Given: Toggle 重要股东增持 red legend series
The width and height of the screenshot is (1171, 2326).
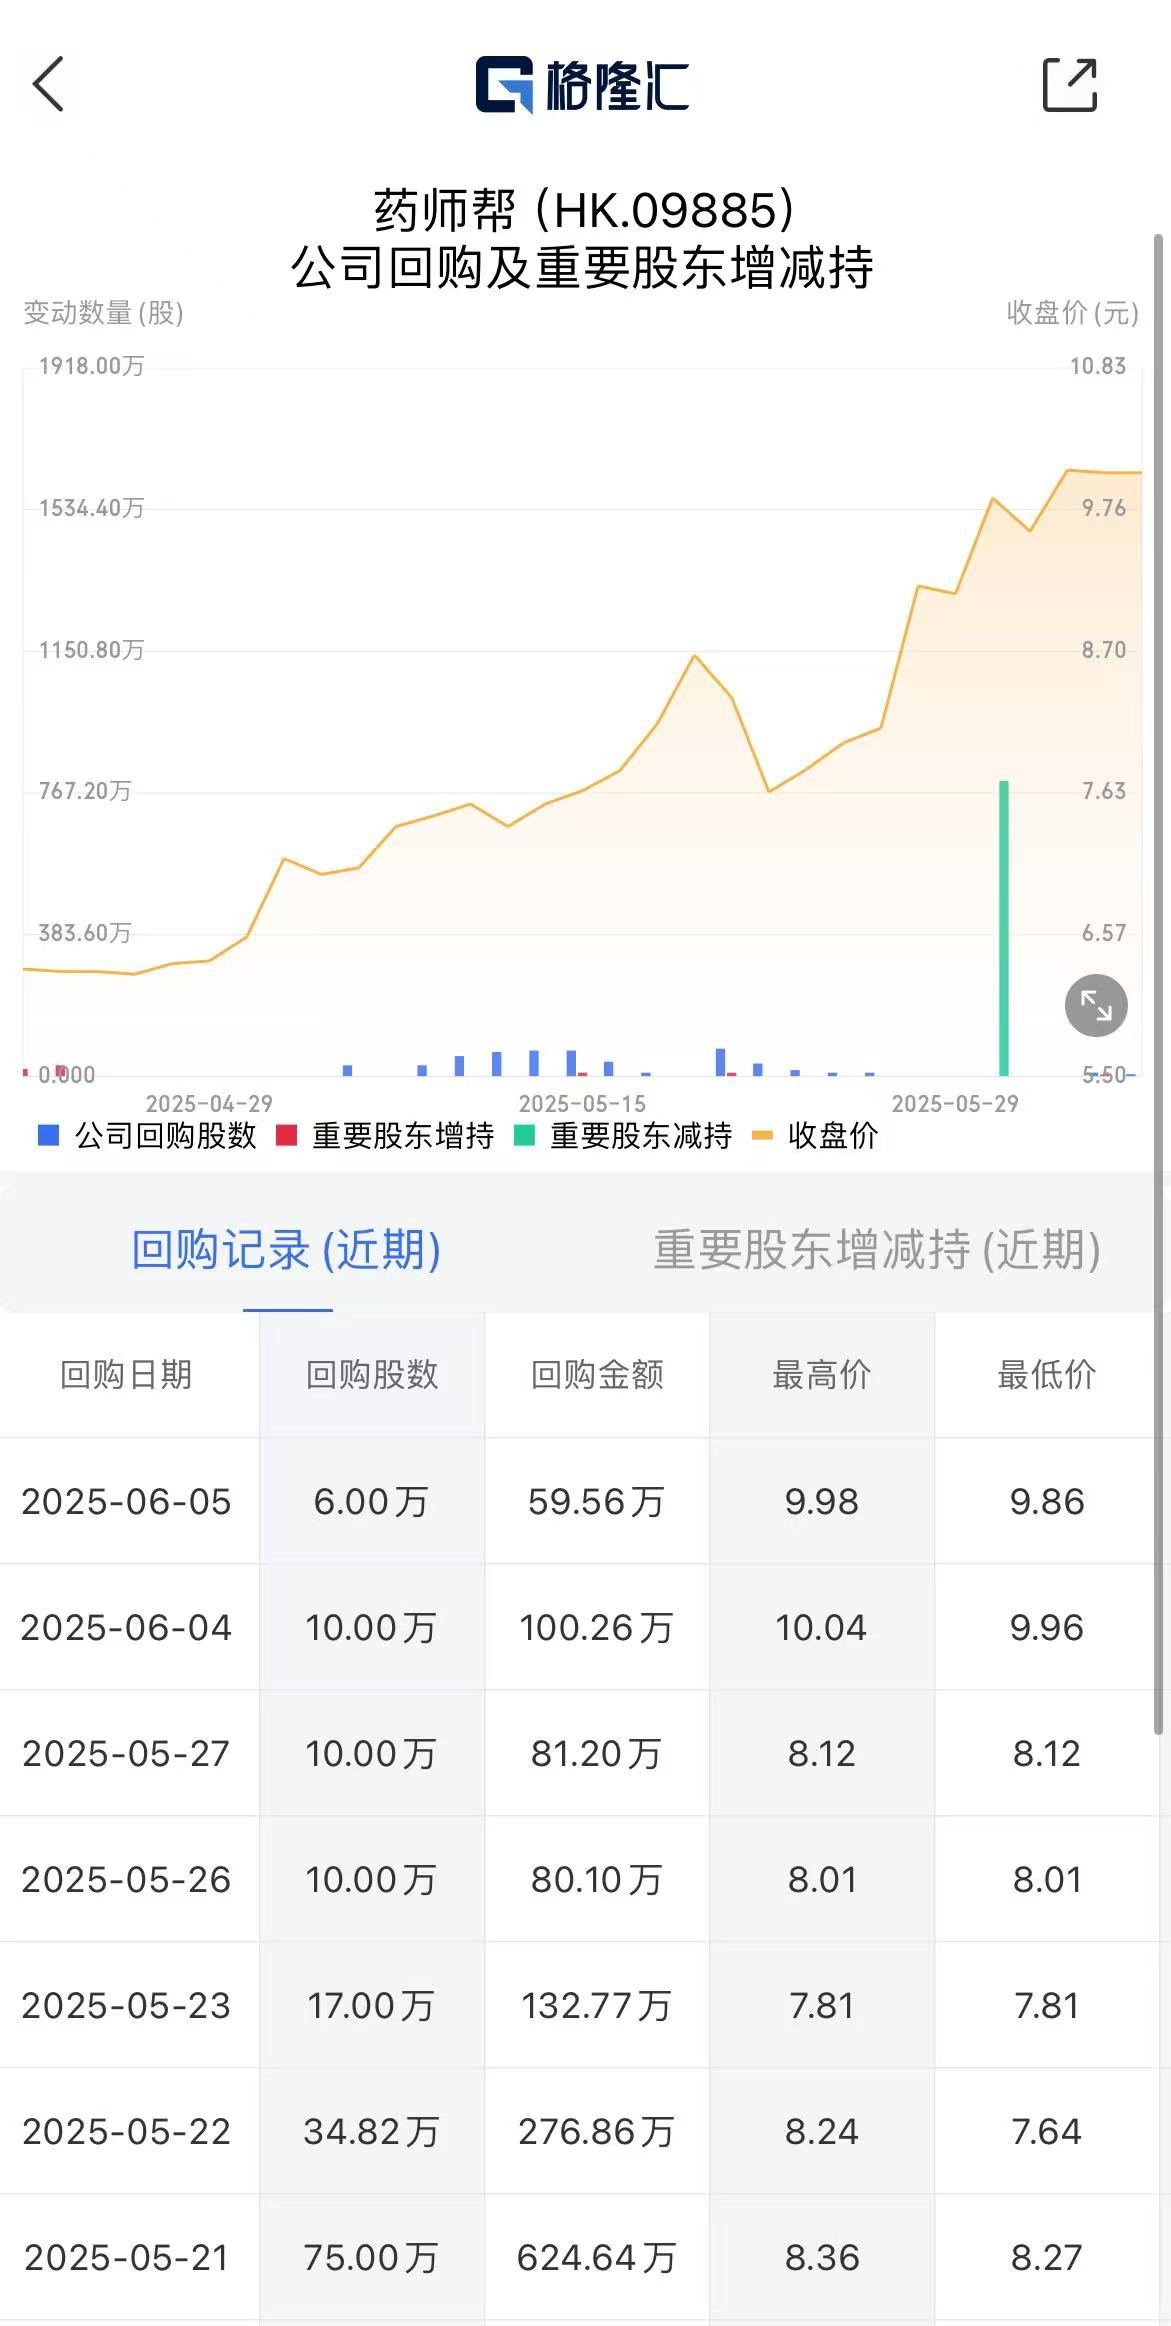Looking at the screenshot, I should (385, 1135).
